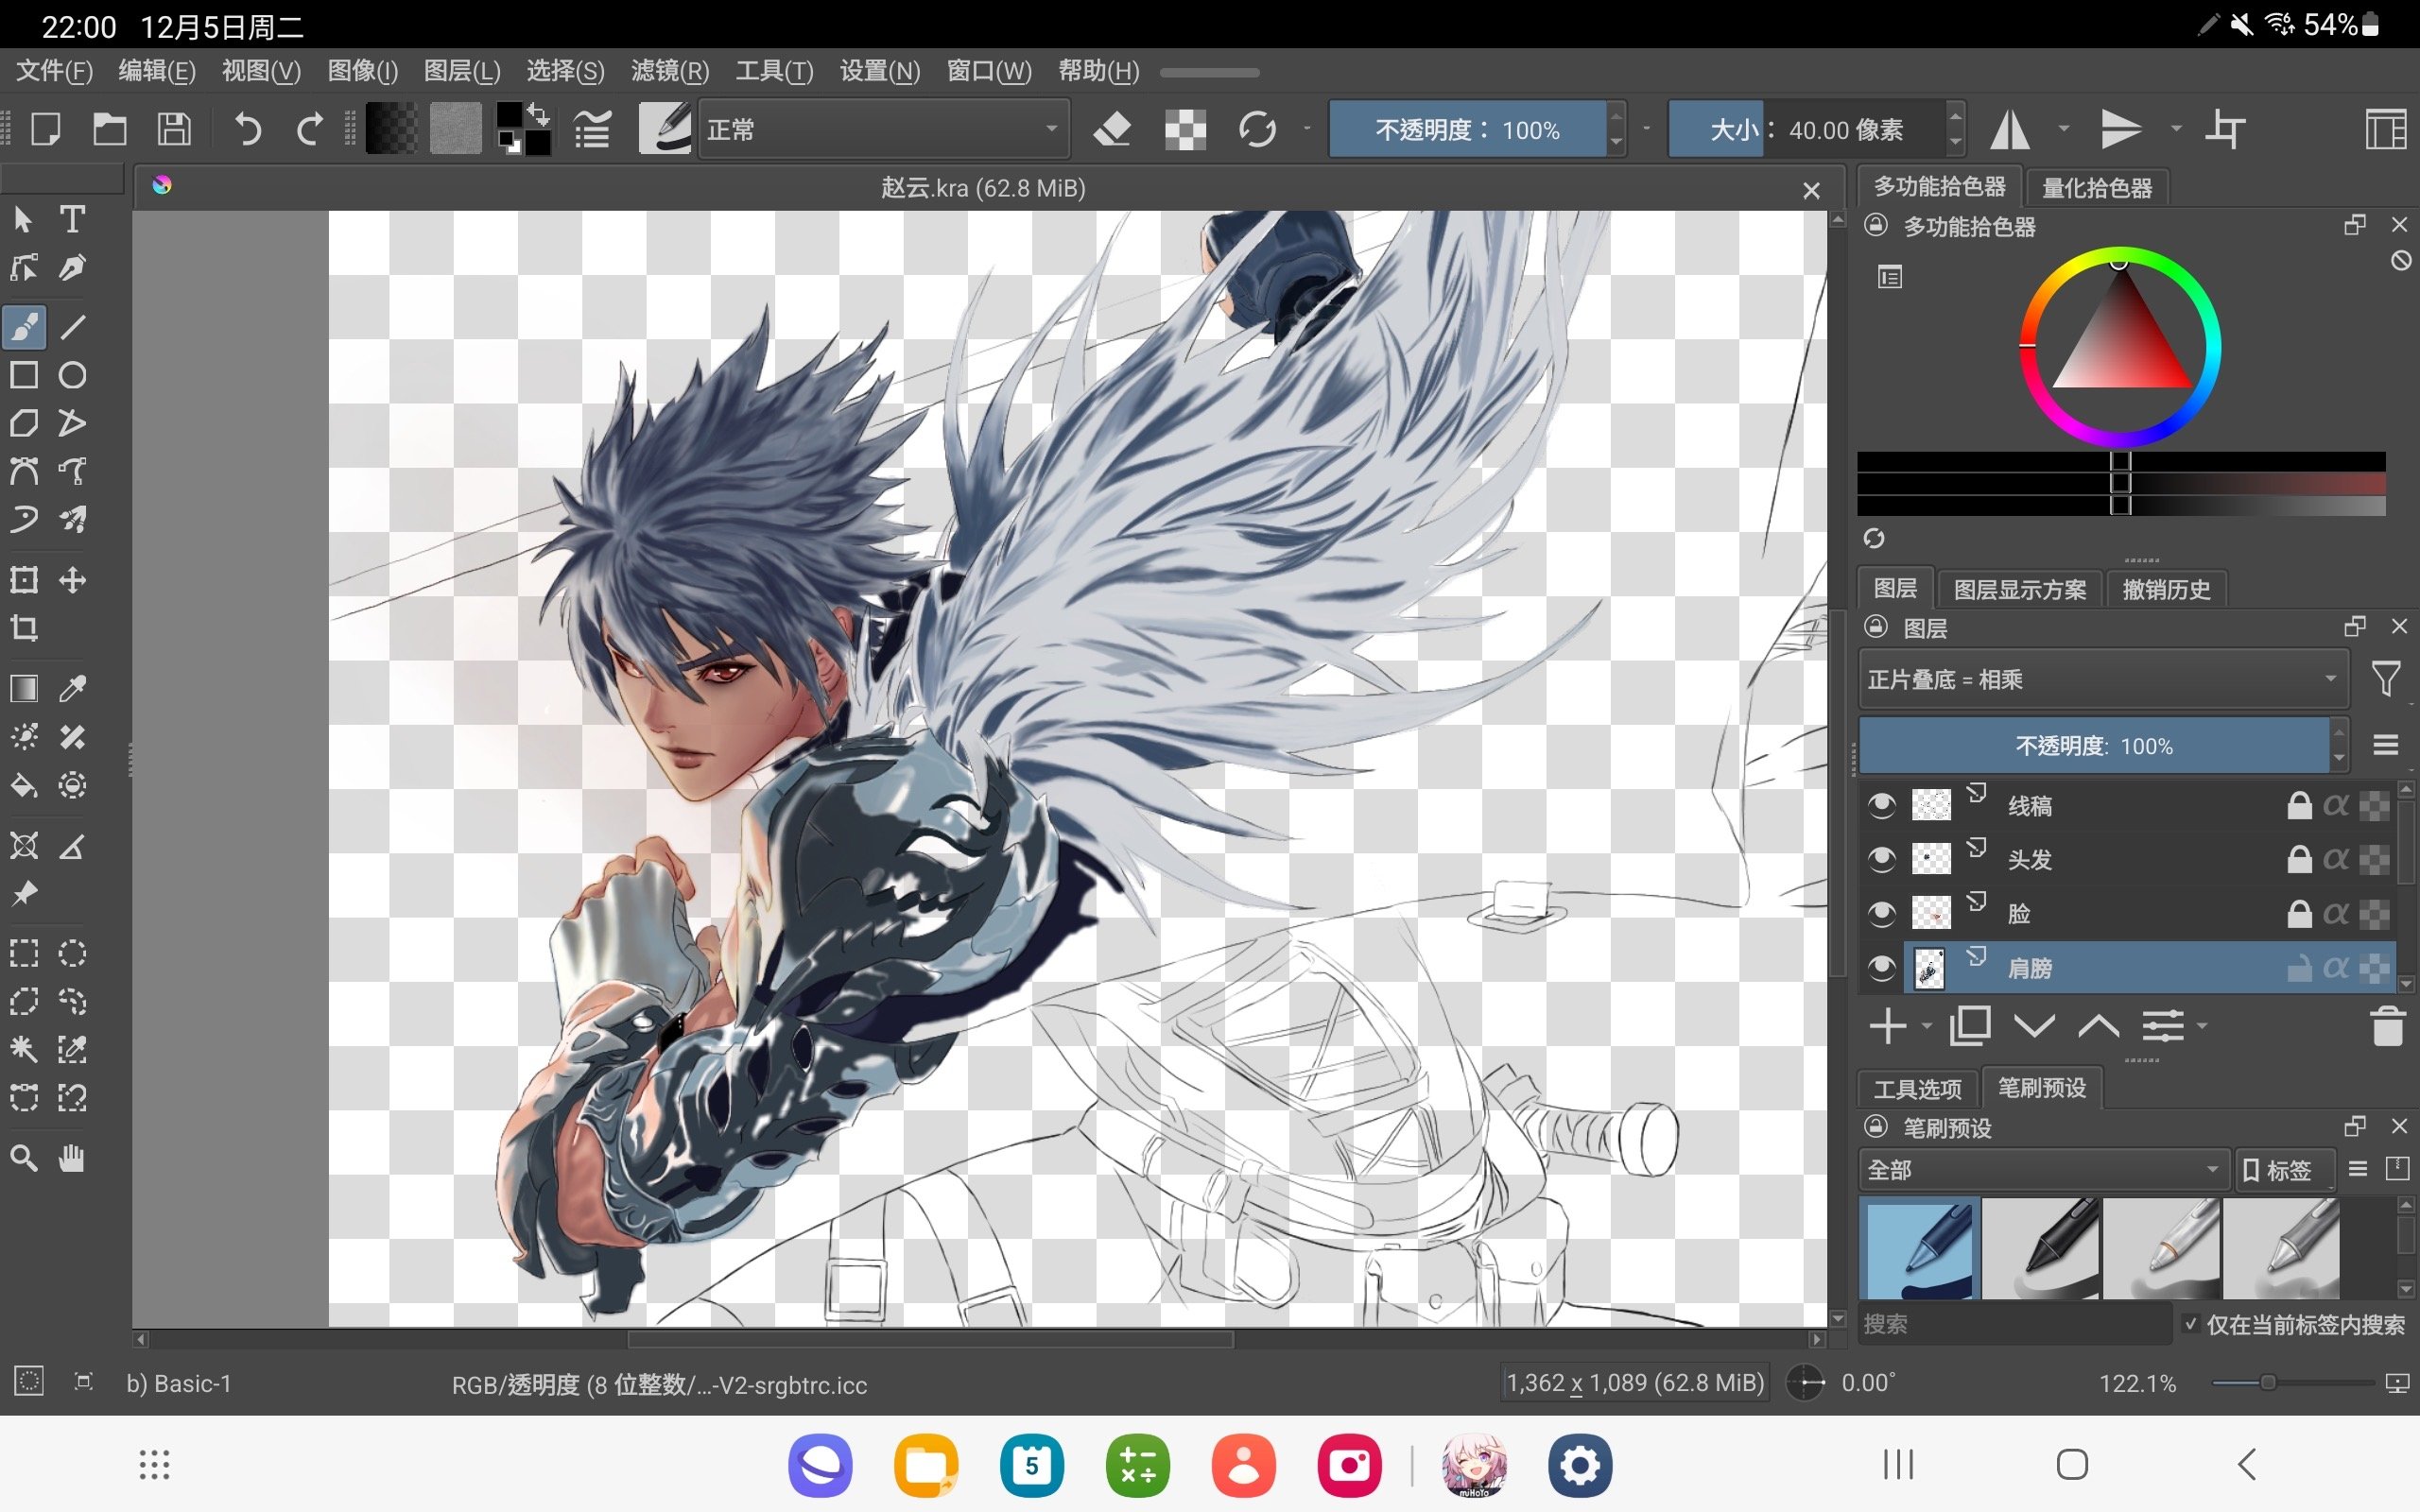Pick a color on hue ring

[2120, 347]
